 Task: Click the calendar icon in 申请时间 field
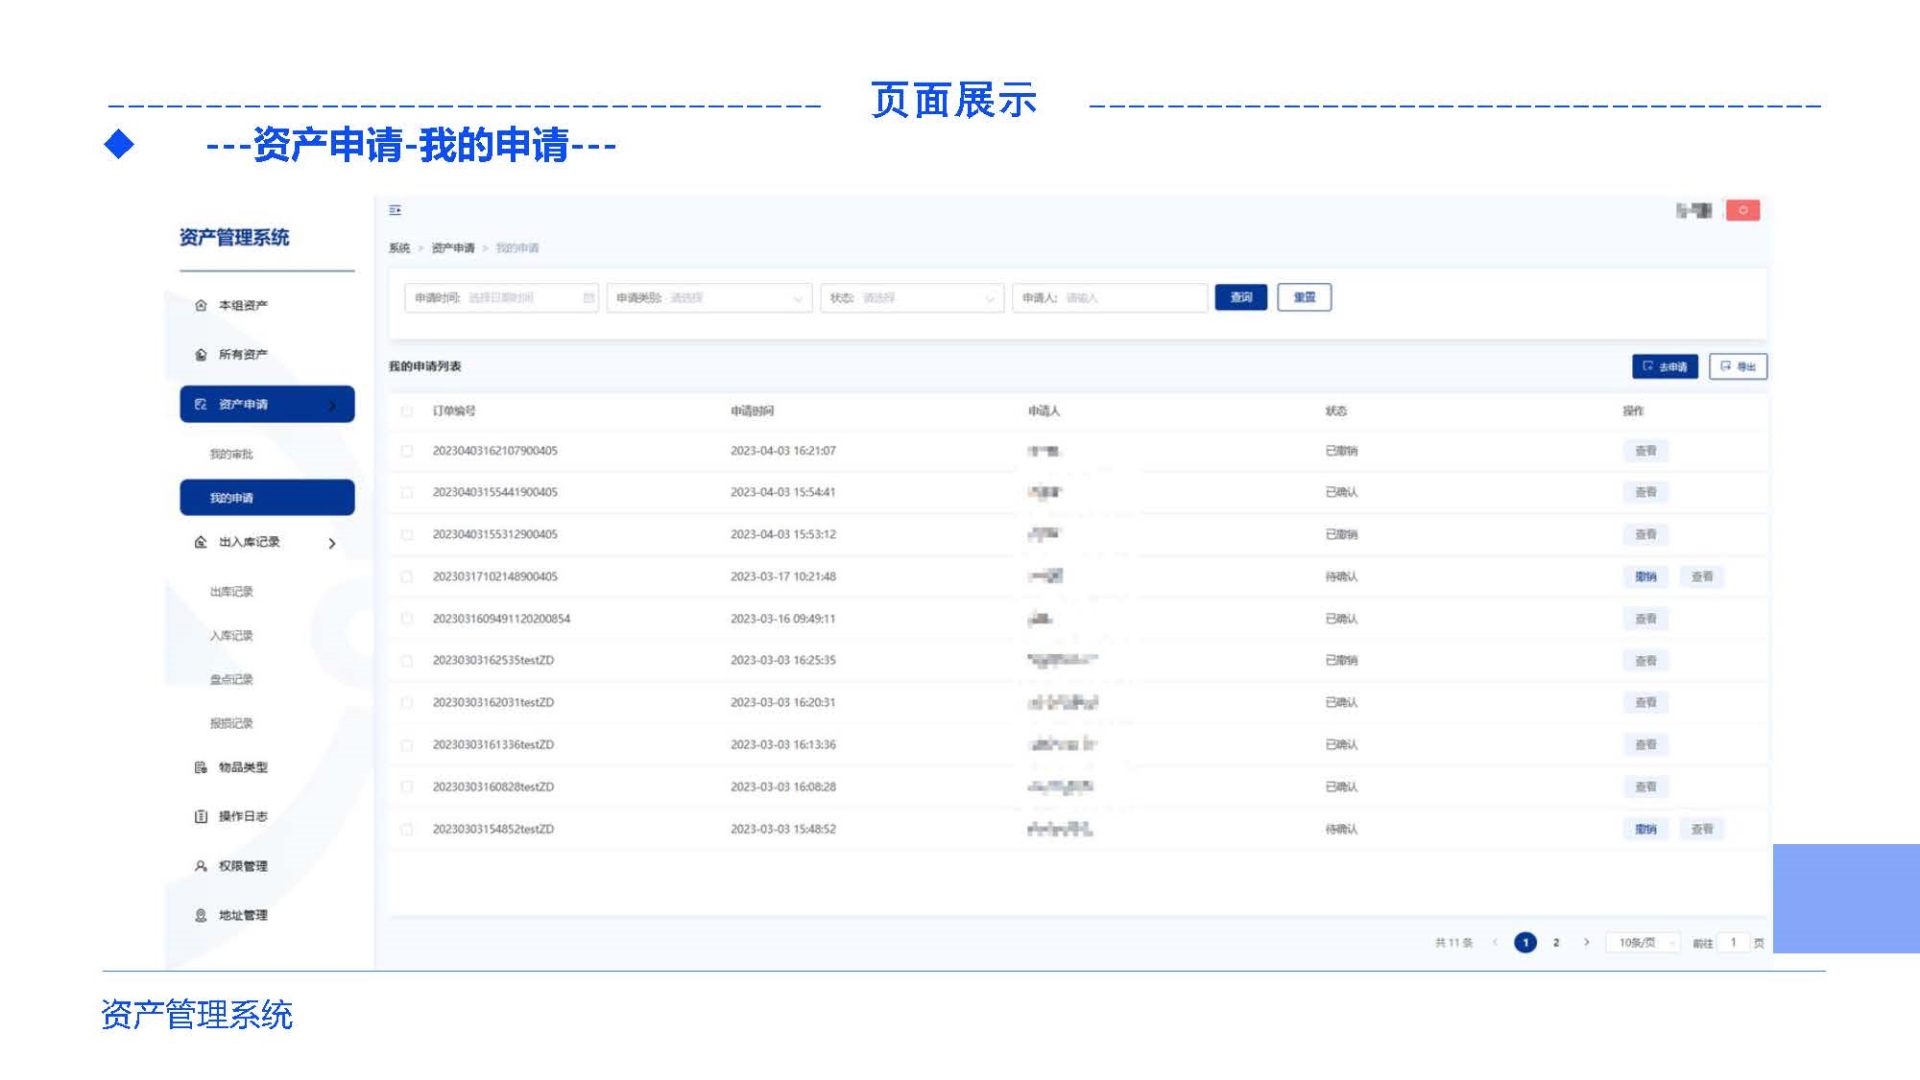tap(588, 298)
